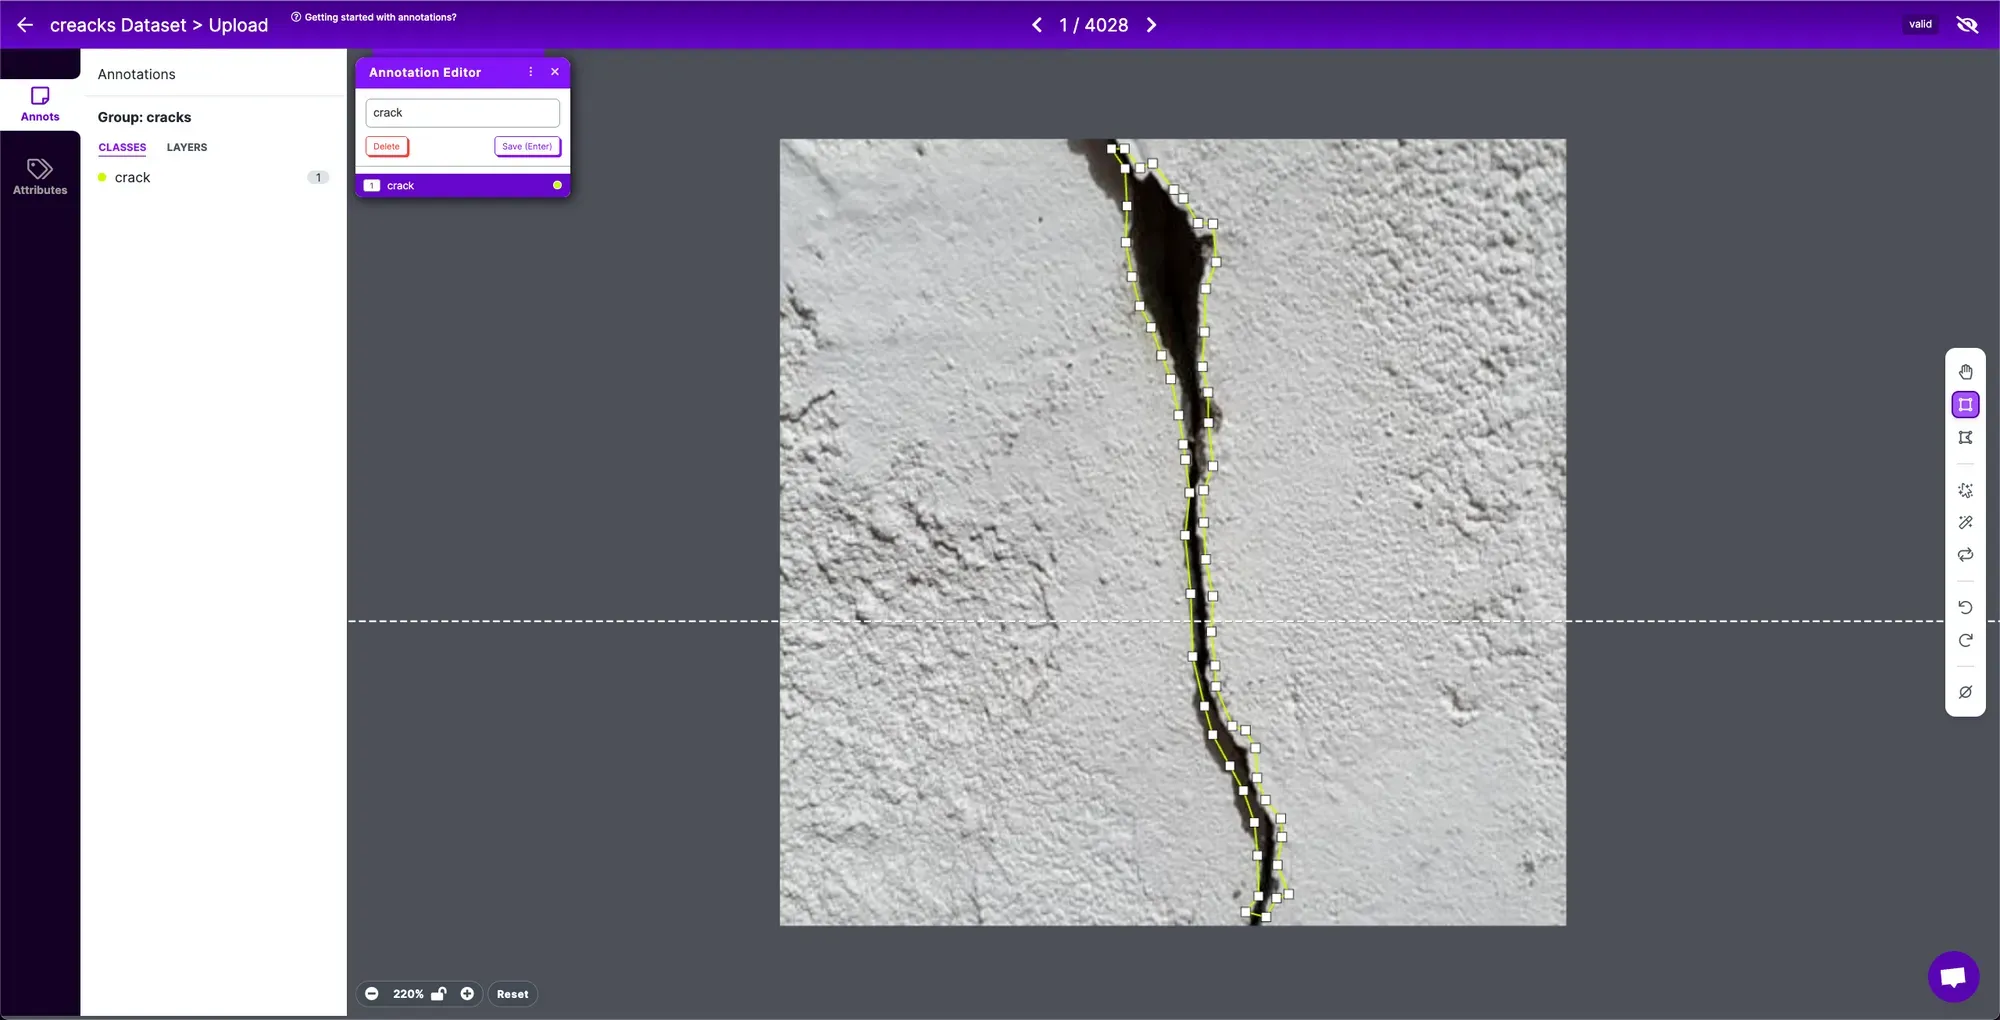
Task: Click the 220% zoom level value
Action: coord(408,994)
